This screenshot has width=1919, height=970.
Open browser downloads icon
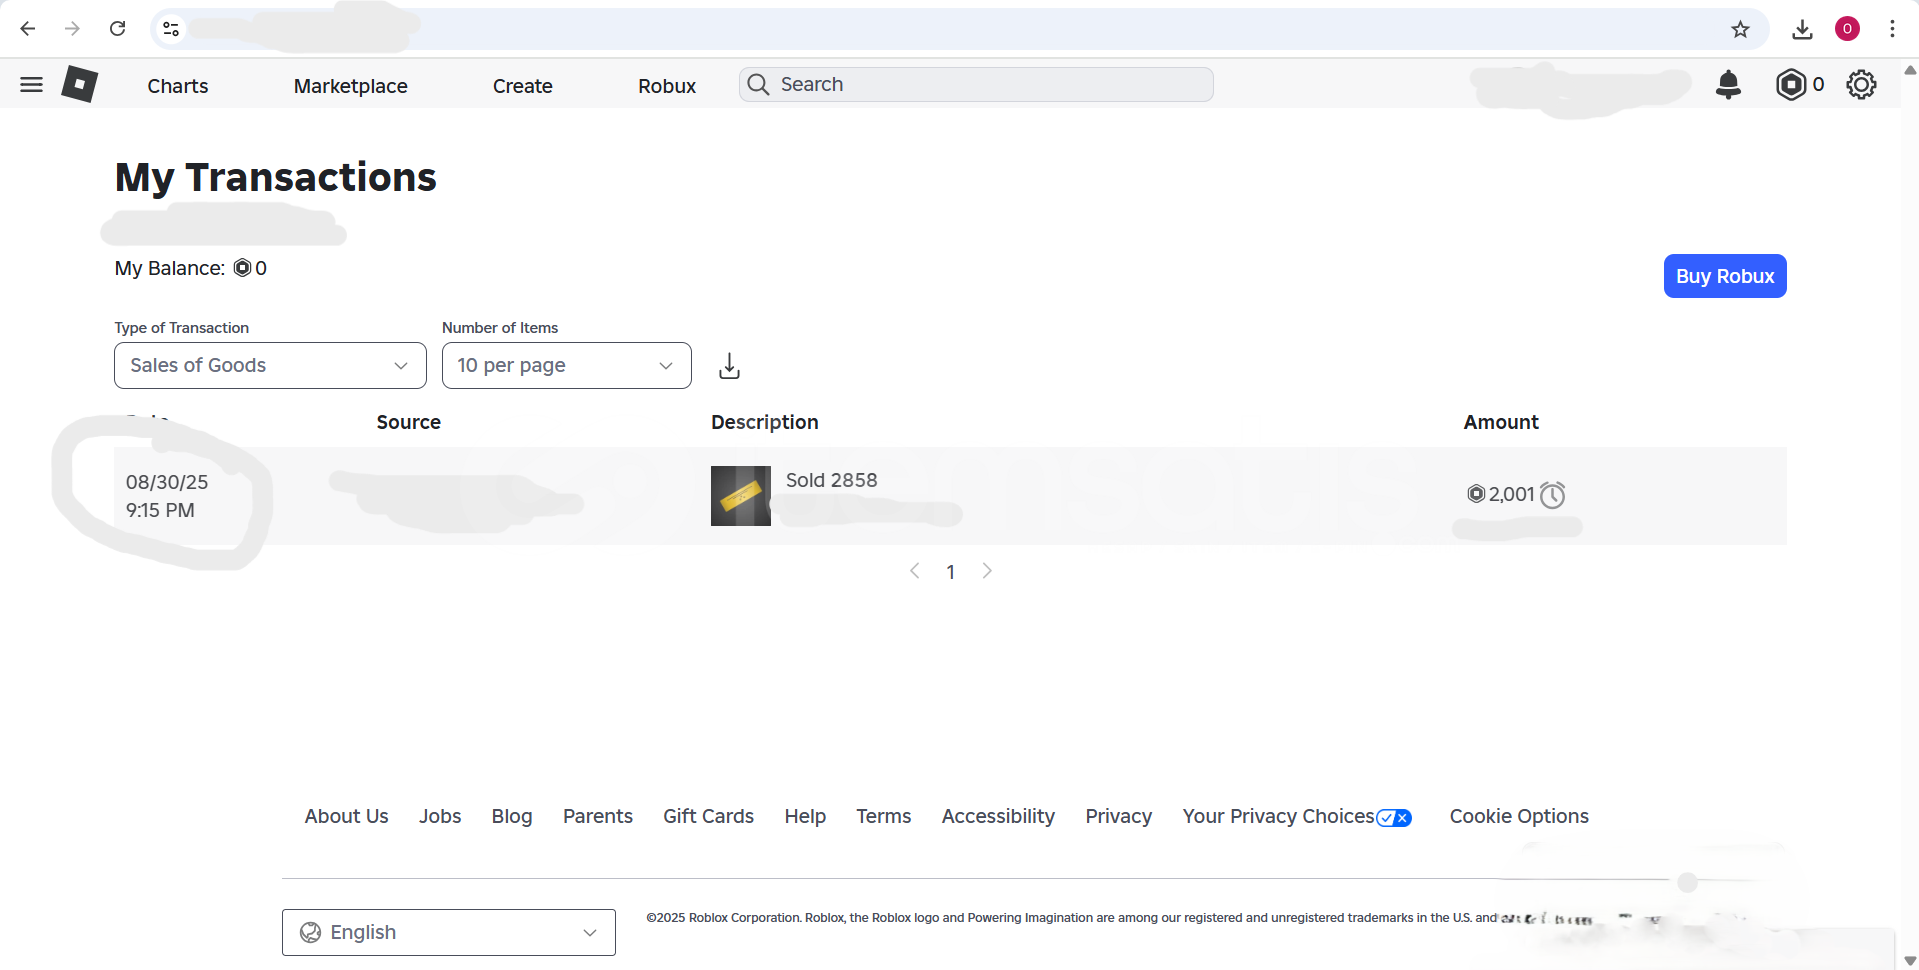1802,29
